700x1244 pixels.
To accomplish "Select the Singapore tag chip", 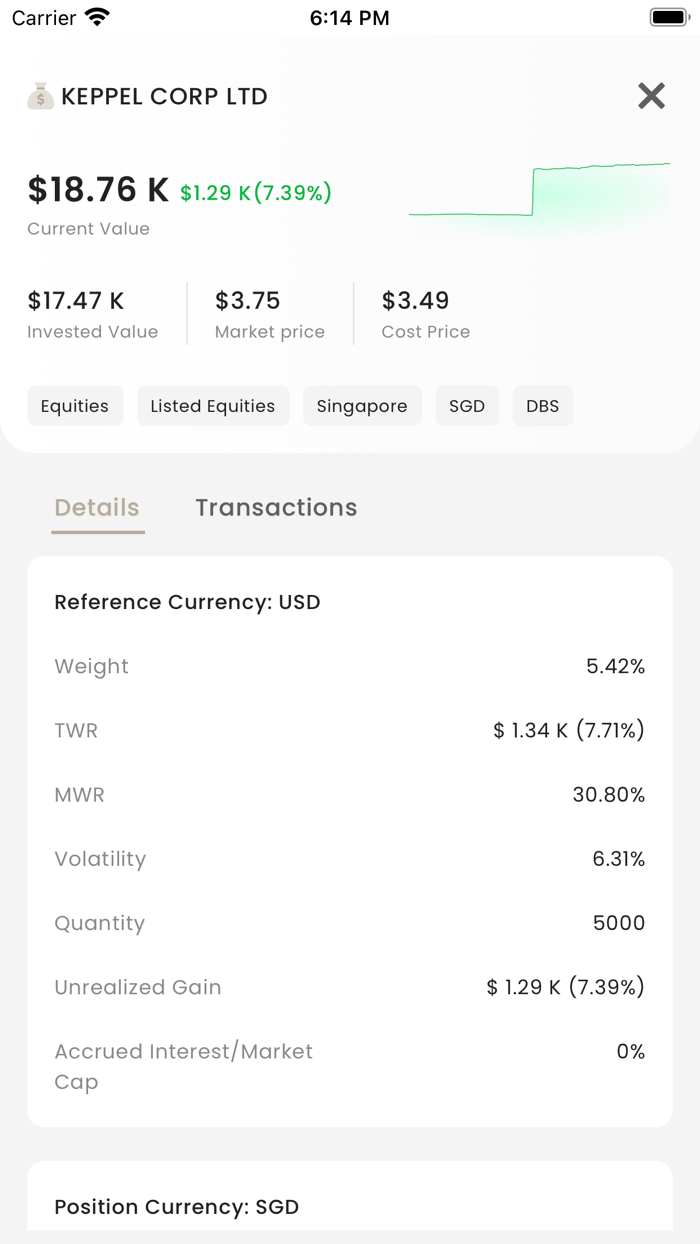I will (362, 406).
